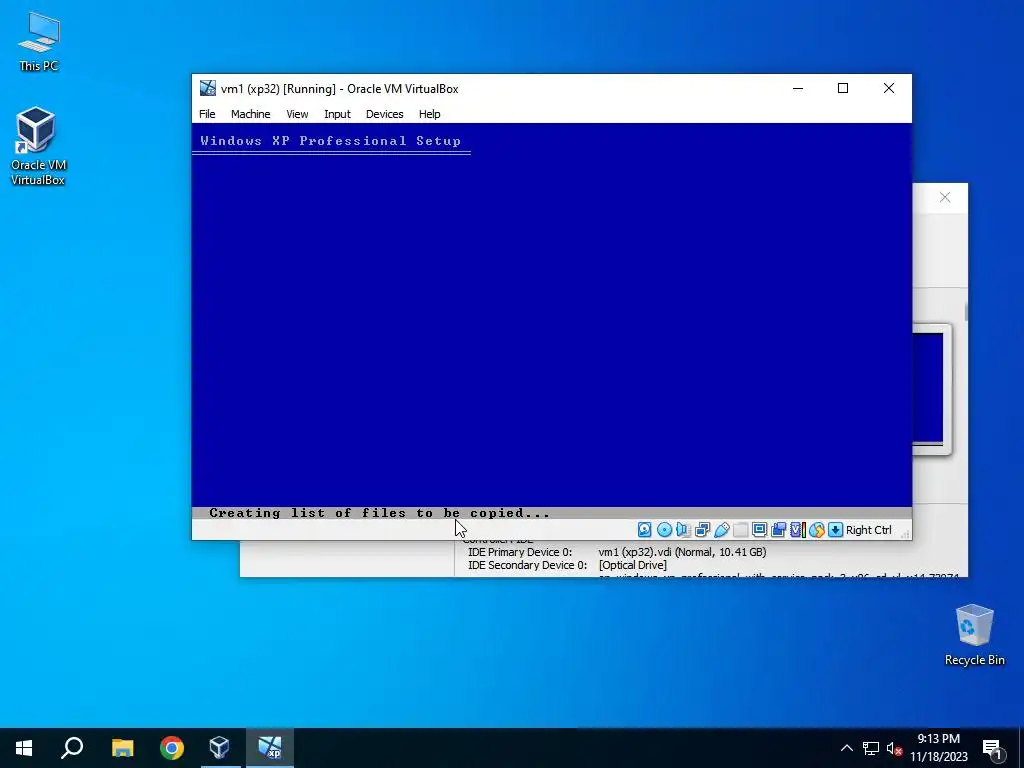Click the USB devices status icon
The width and height of the screenshot is (1024, 768).
721,530
